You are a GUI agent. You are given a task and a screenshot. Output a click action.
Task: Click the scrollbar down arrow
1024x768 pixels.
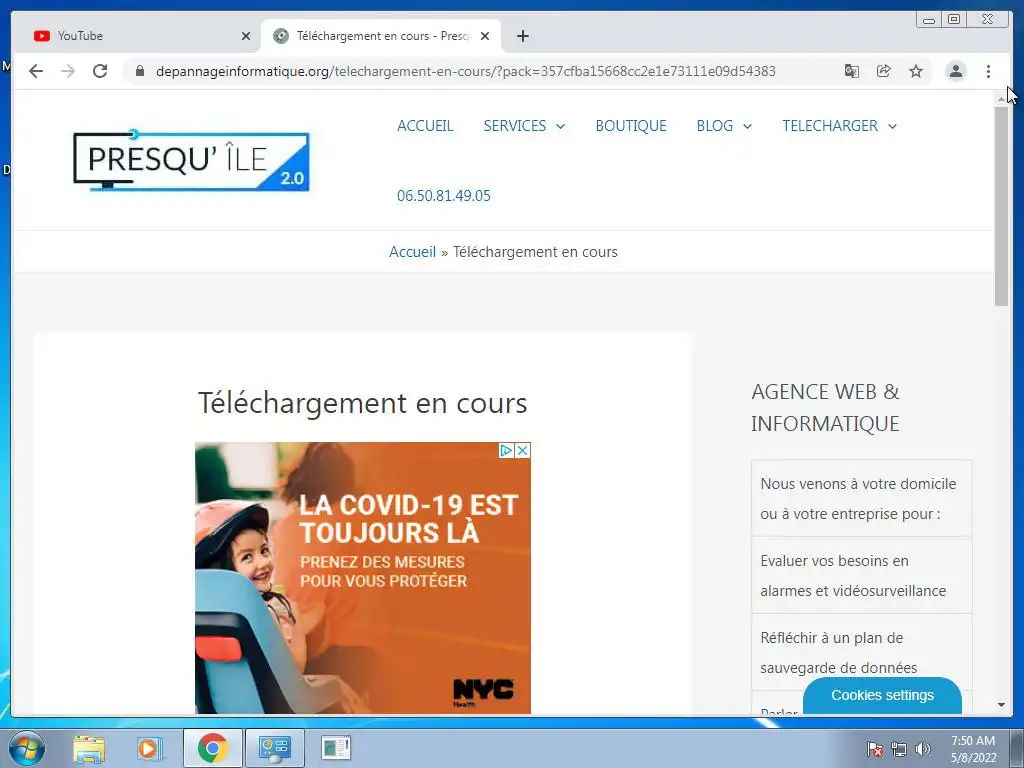(x=1001, y=705)
